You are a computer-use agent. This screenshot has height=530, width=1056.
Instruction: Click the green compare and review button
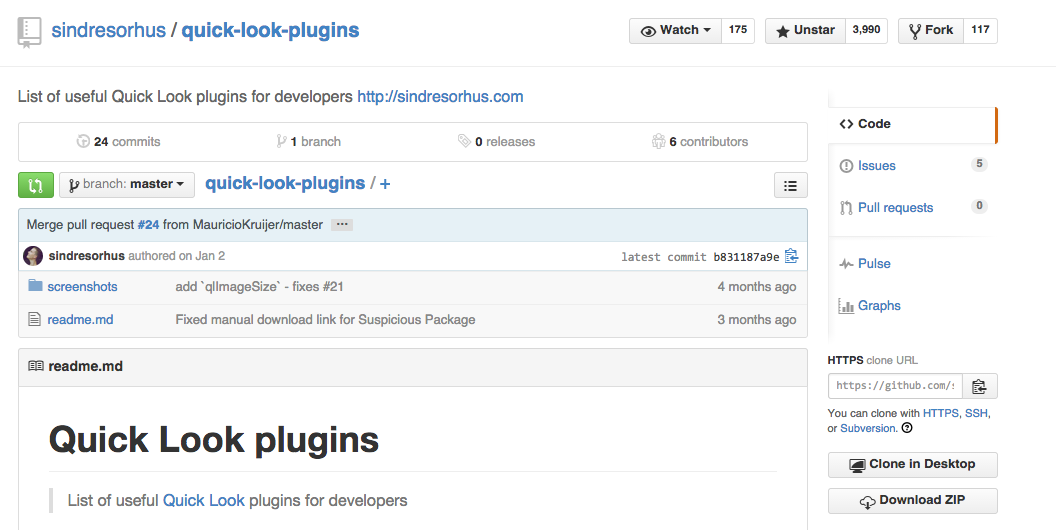point(36,185)
